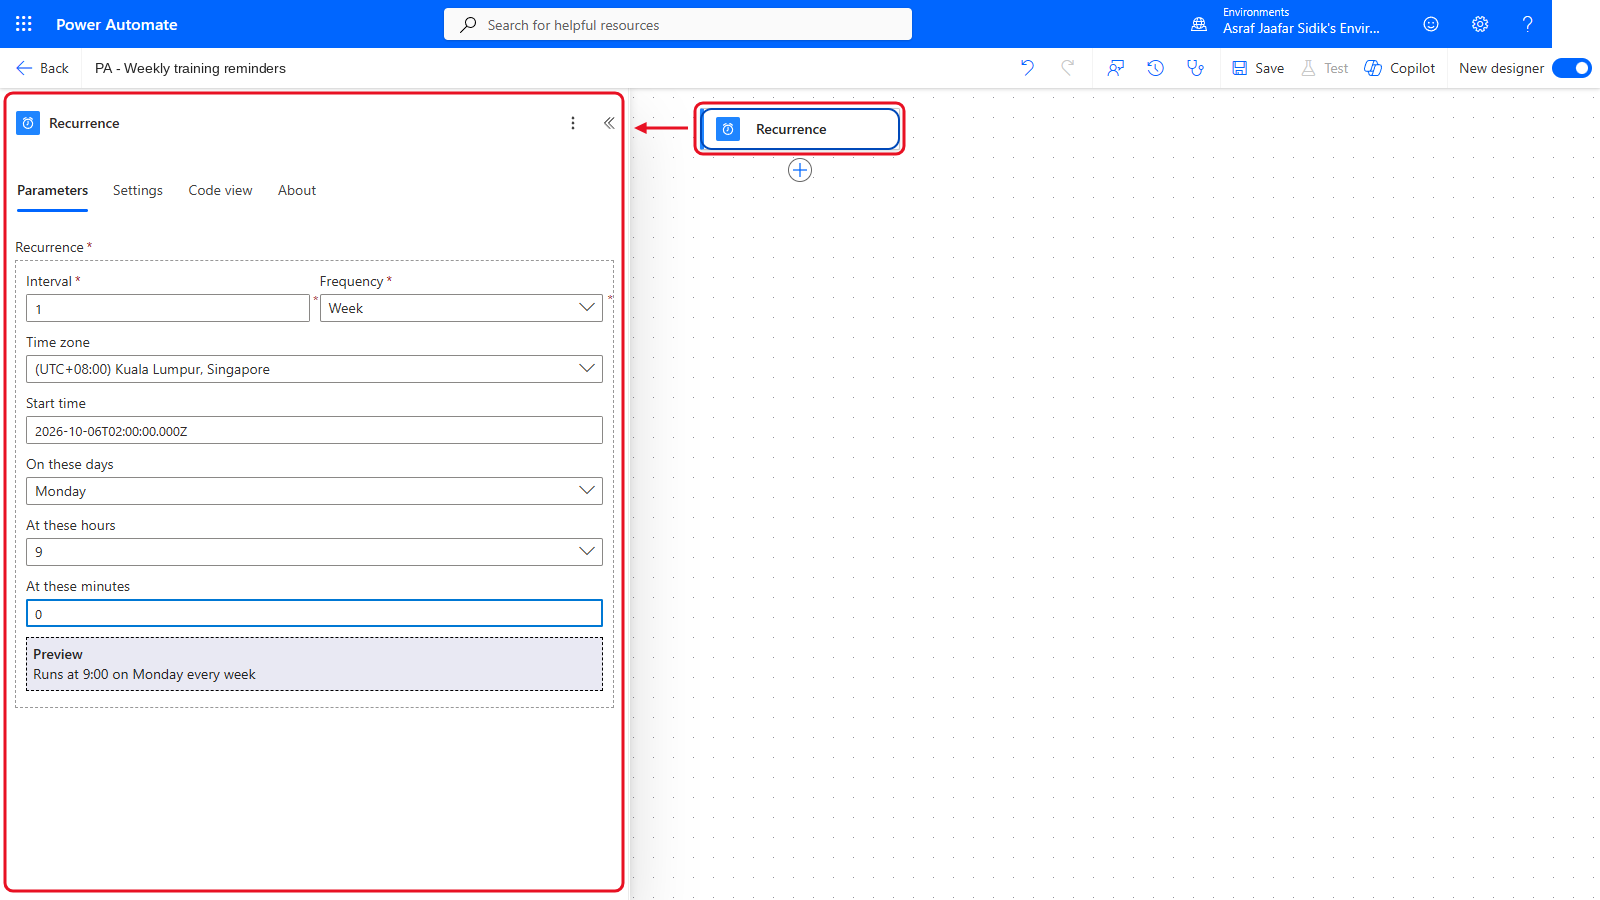Open the settings gear icon
Screen dimensions: 1600x900
1480,24
